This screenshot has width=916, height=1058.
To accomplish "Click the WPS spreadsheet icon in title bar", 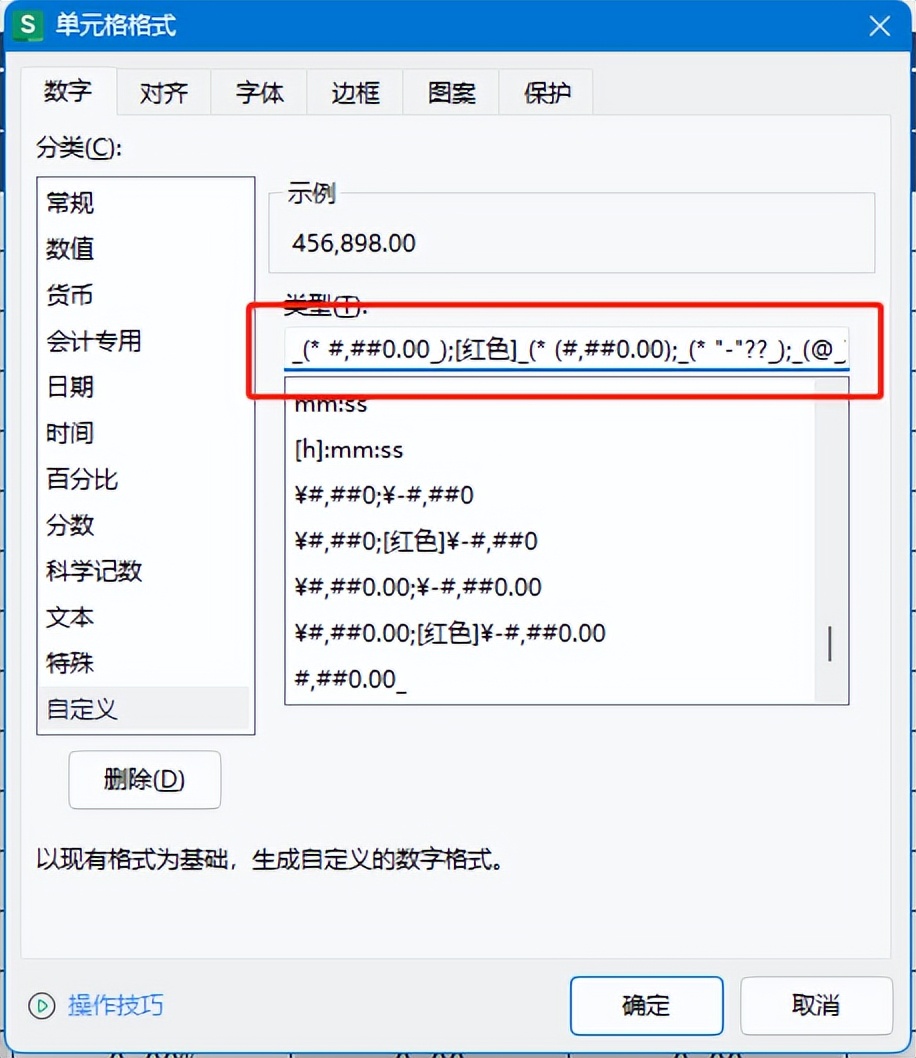I will click(28, 26).
